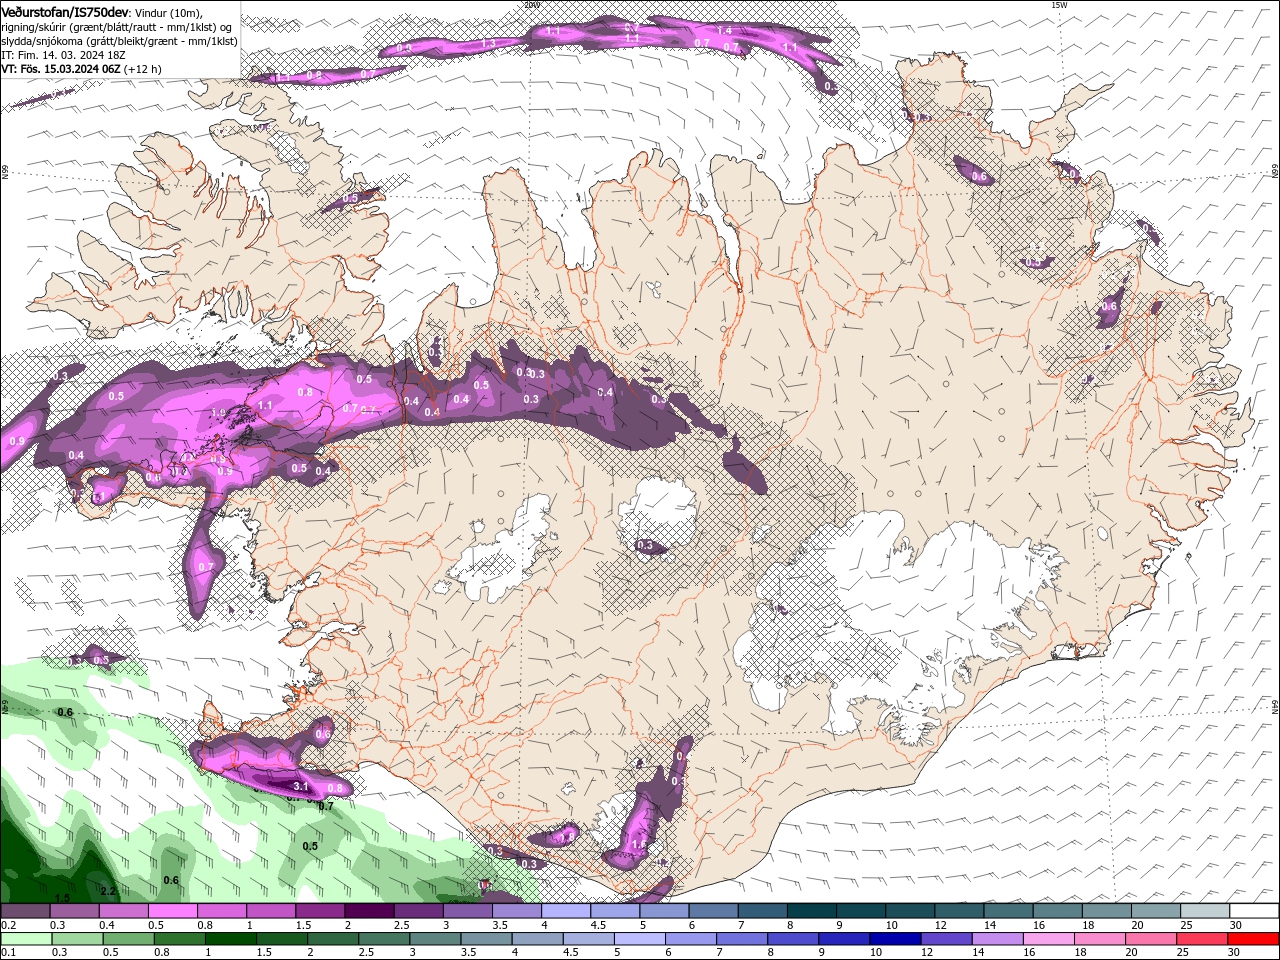
Task: Select the palest green rain swatch between 0.1 and 0.3
Action: click(24, 939)
